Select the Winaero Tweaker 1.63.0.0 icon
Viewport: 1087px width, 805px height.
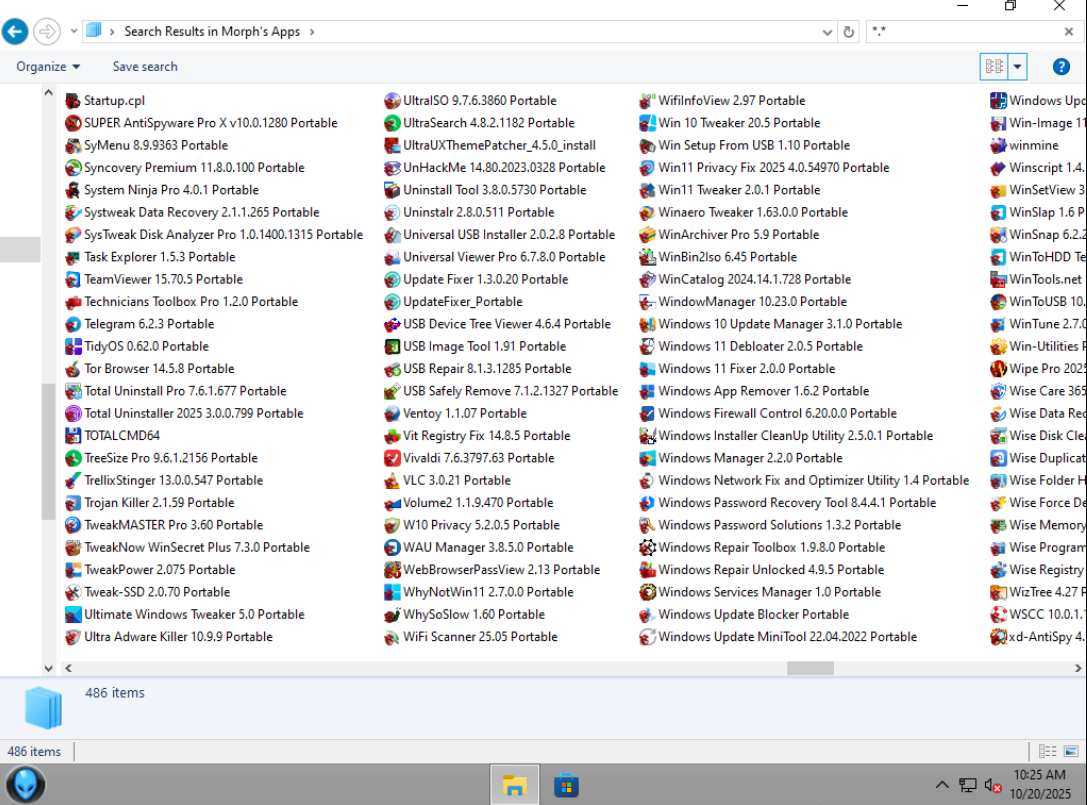[x=647, y=212]
